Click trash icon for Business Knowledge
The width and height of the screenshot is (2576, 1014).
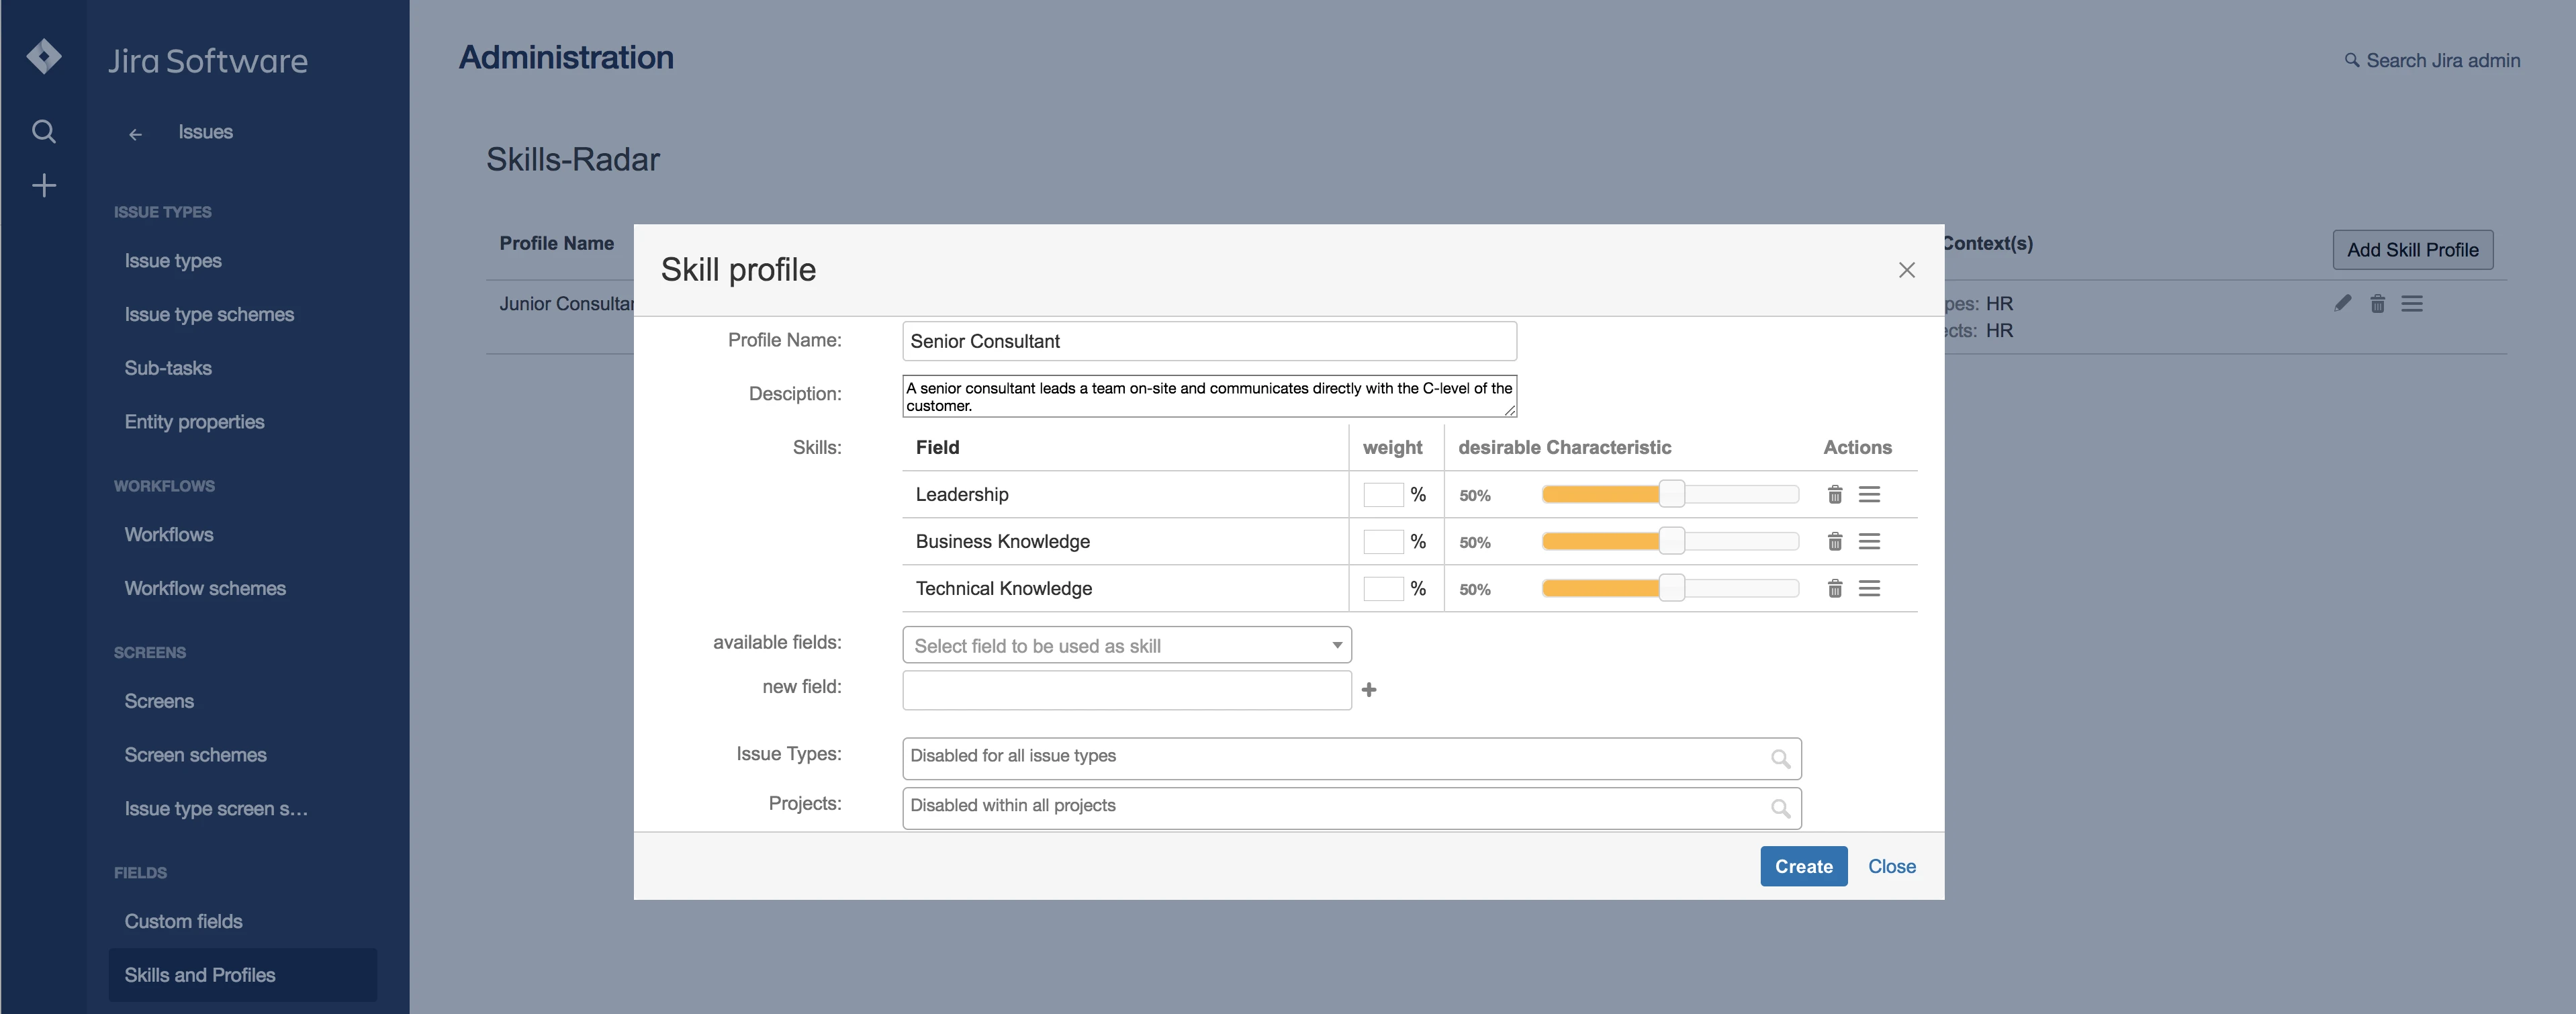point(1834,541)
